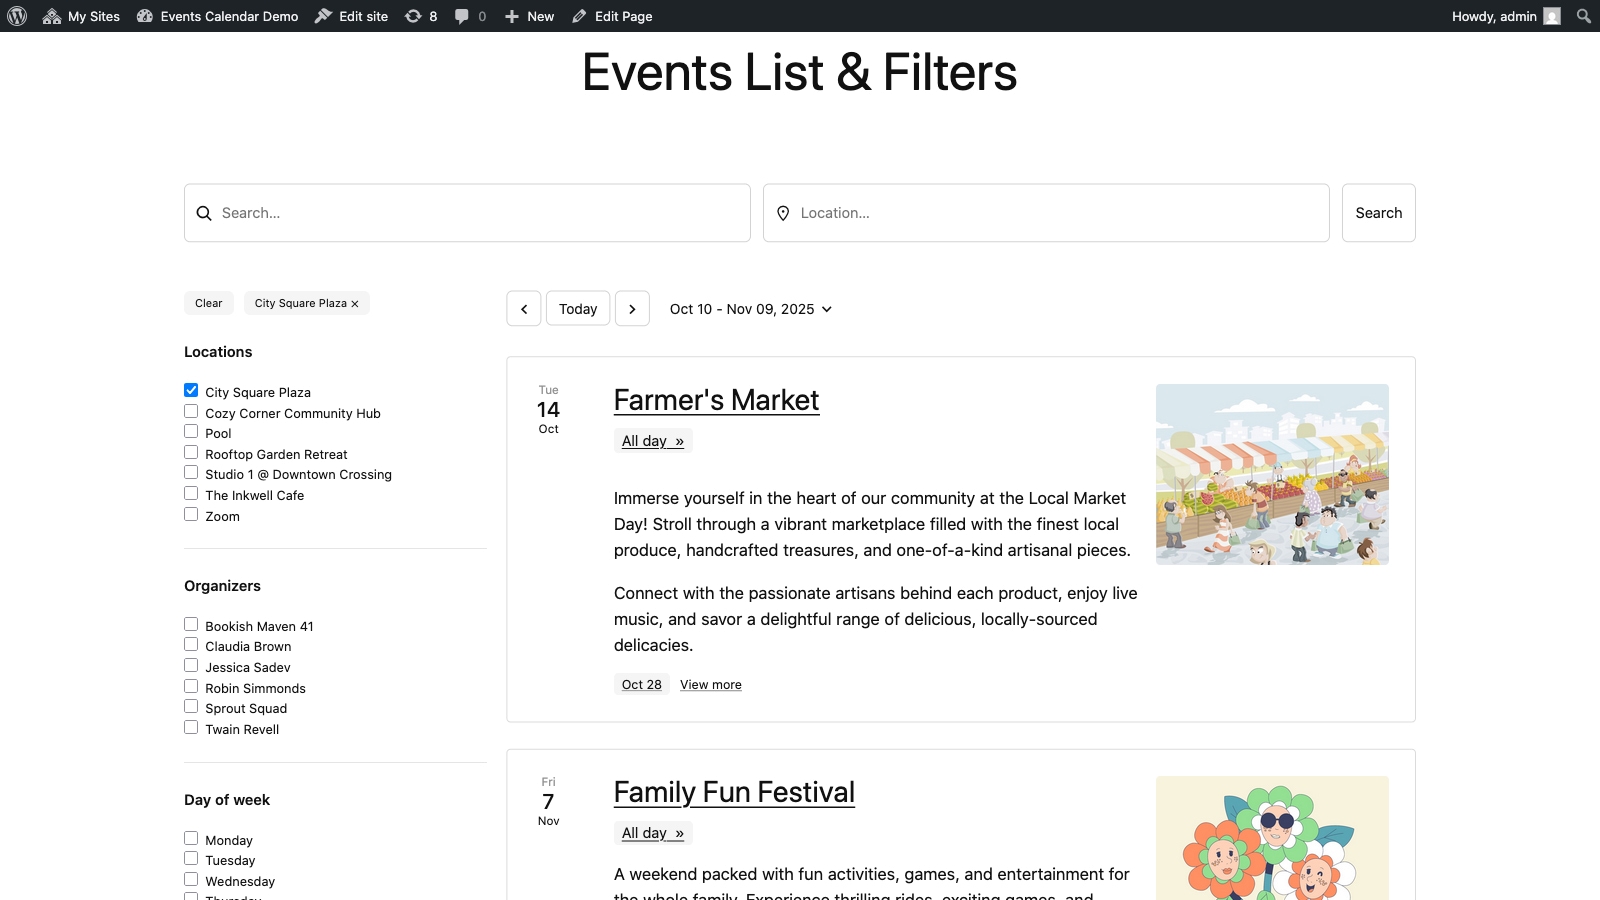Click the WordPress logo icon
This screenshot has height=900, width=1600.
pyautogui.click(x=17, y=16)
